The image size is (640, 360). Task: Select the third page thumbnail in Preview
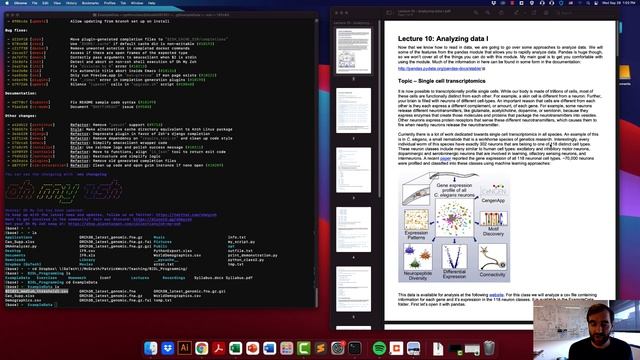point(353,170)
